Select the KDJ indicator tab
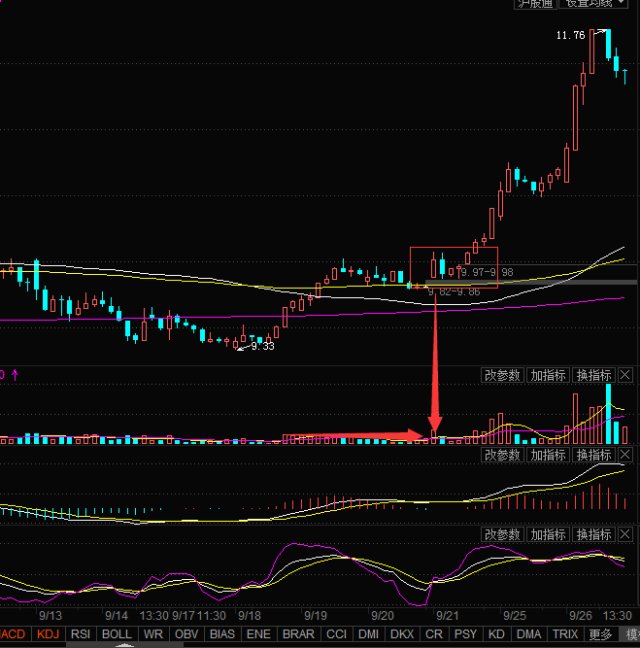The width and height of the screenshot is (640, 648). pos(48,634)
